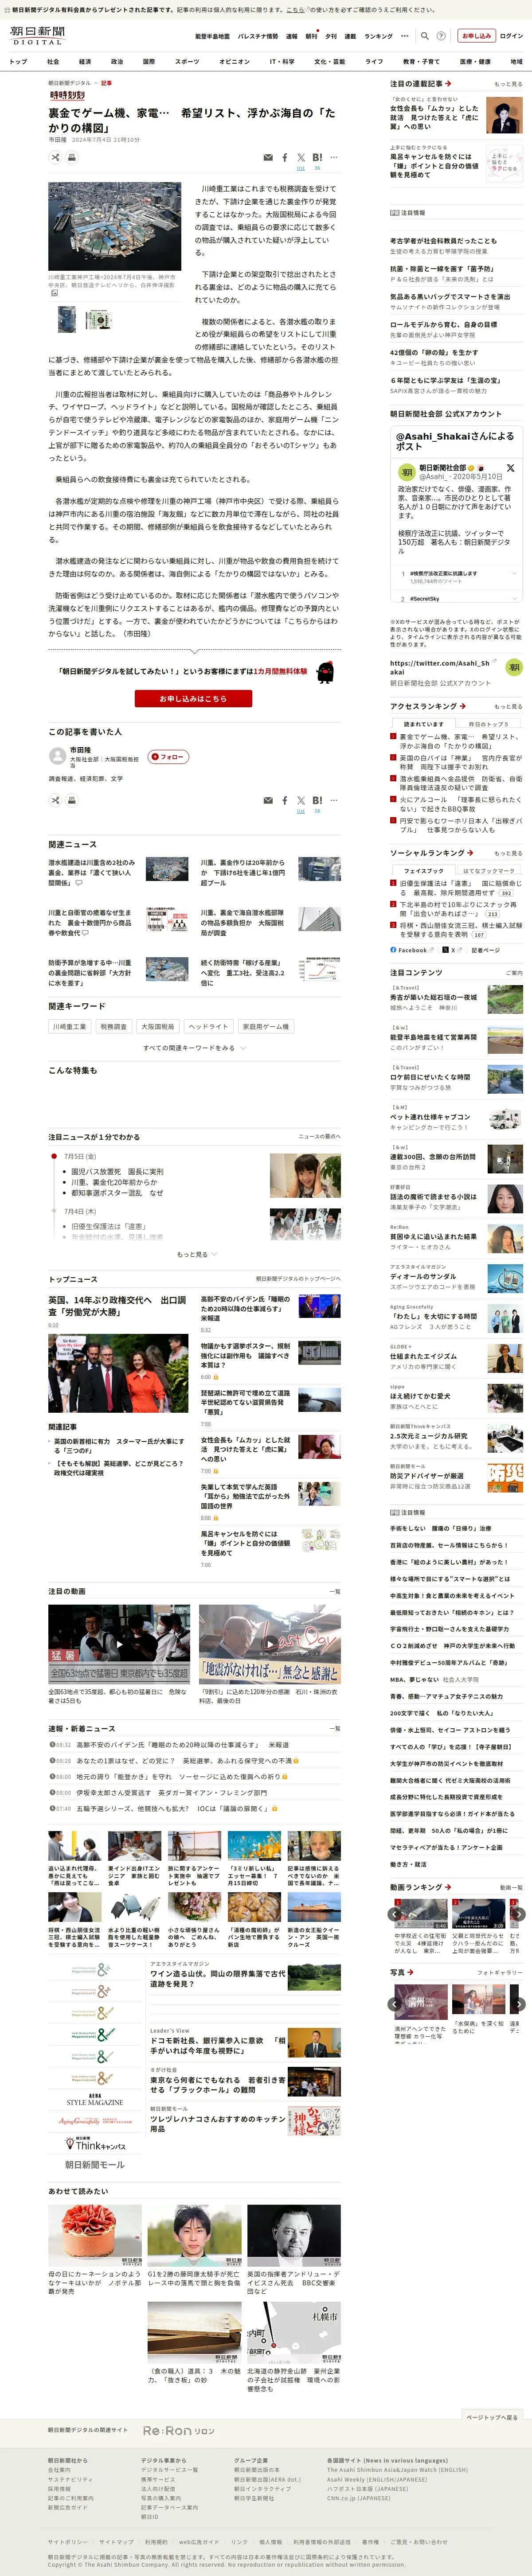
Task: Open もっと見る beside 注目の連載記事
Action: point(508,84)
